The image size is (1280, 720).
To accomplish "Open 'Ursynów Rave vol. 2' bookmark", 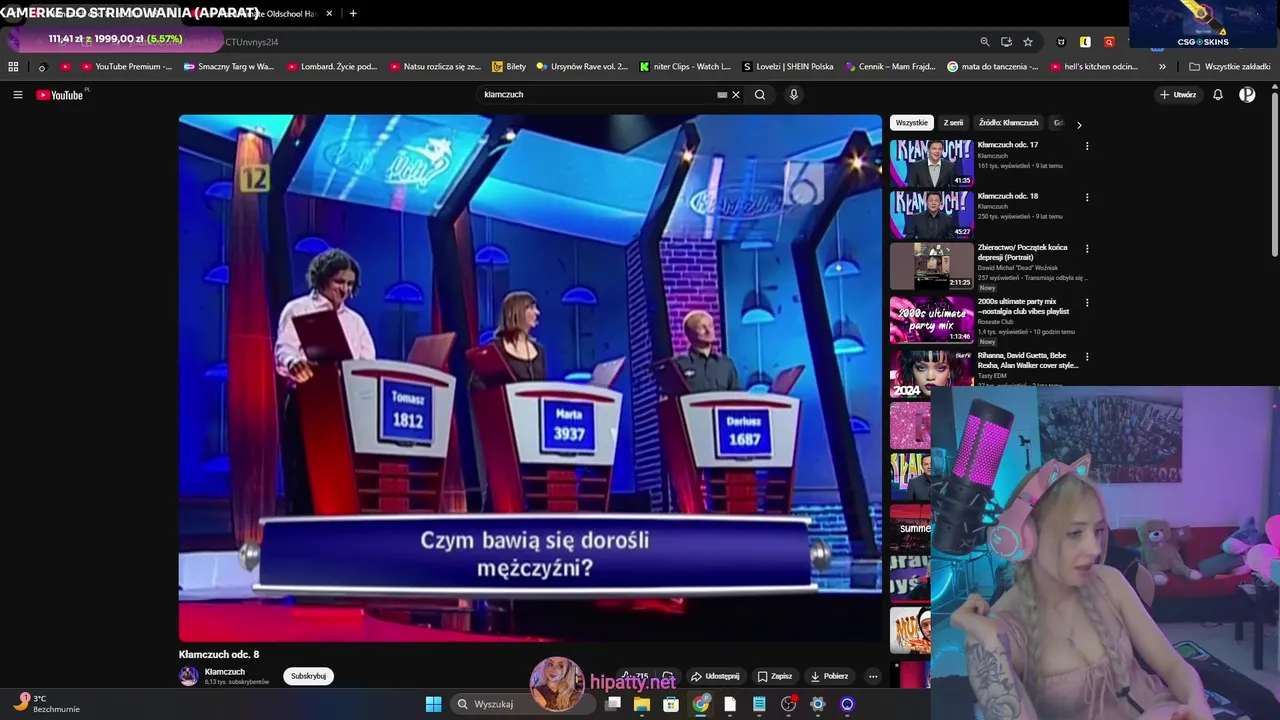I will click(x=582, y=67).
